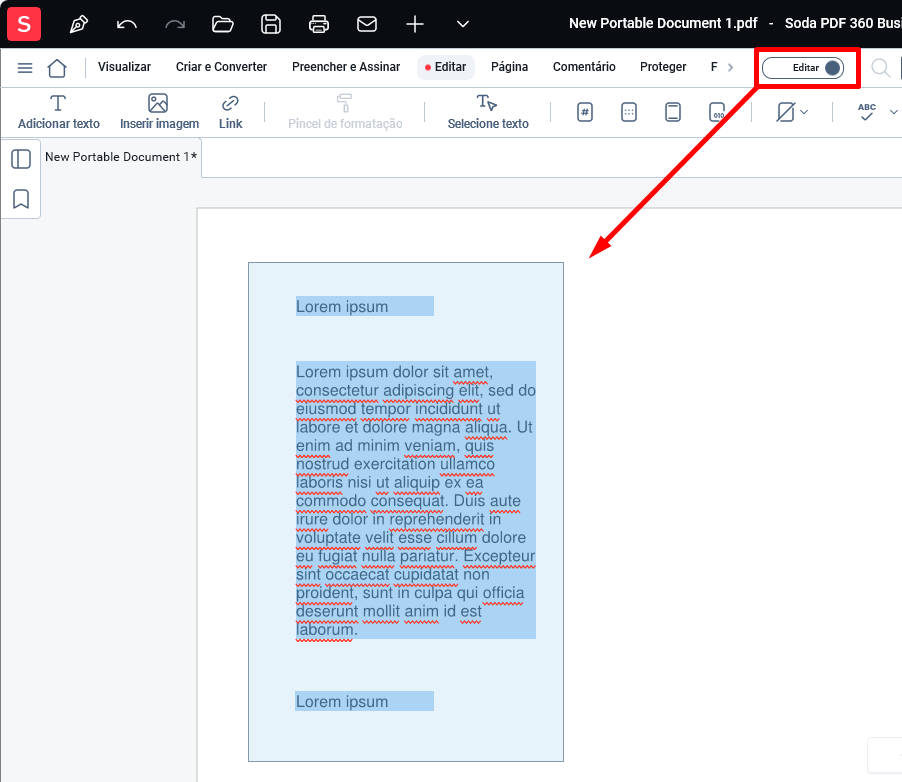Click the word 'laborum.' in the paragraph
902x782 pixels.
tap(326, 630)
